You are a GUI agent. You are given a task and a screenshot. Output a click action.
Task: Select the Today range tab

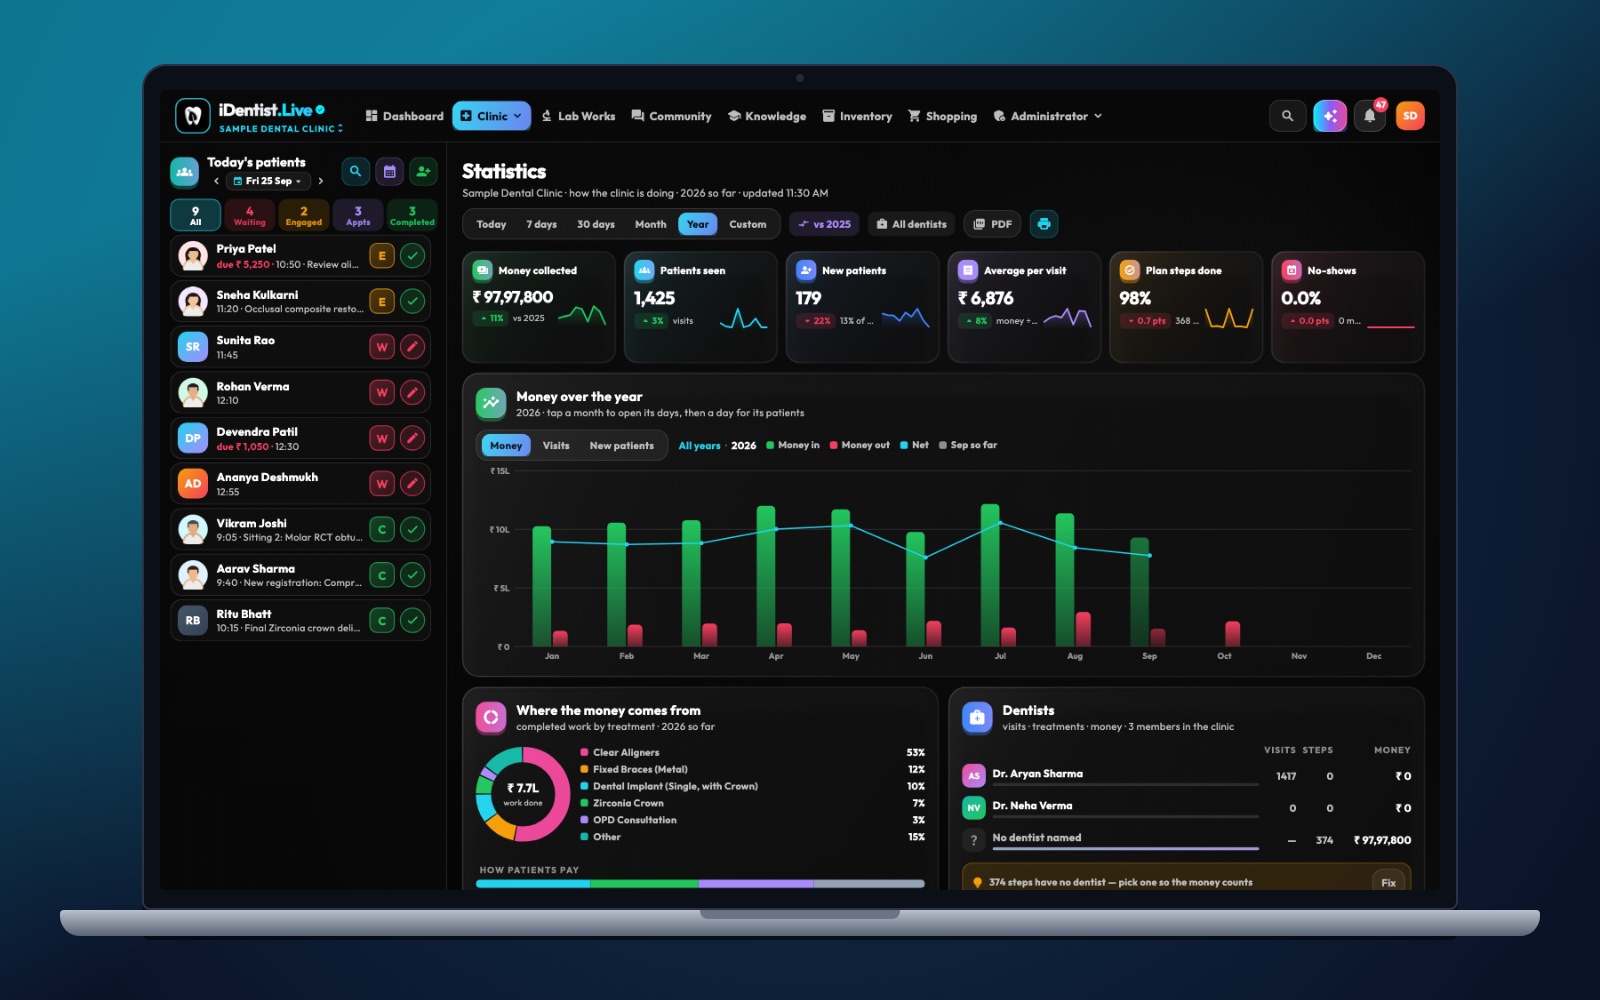491,224
